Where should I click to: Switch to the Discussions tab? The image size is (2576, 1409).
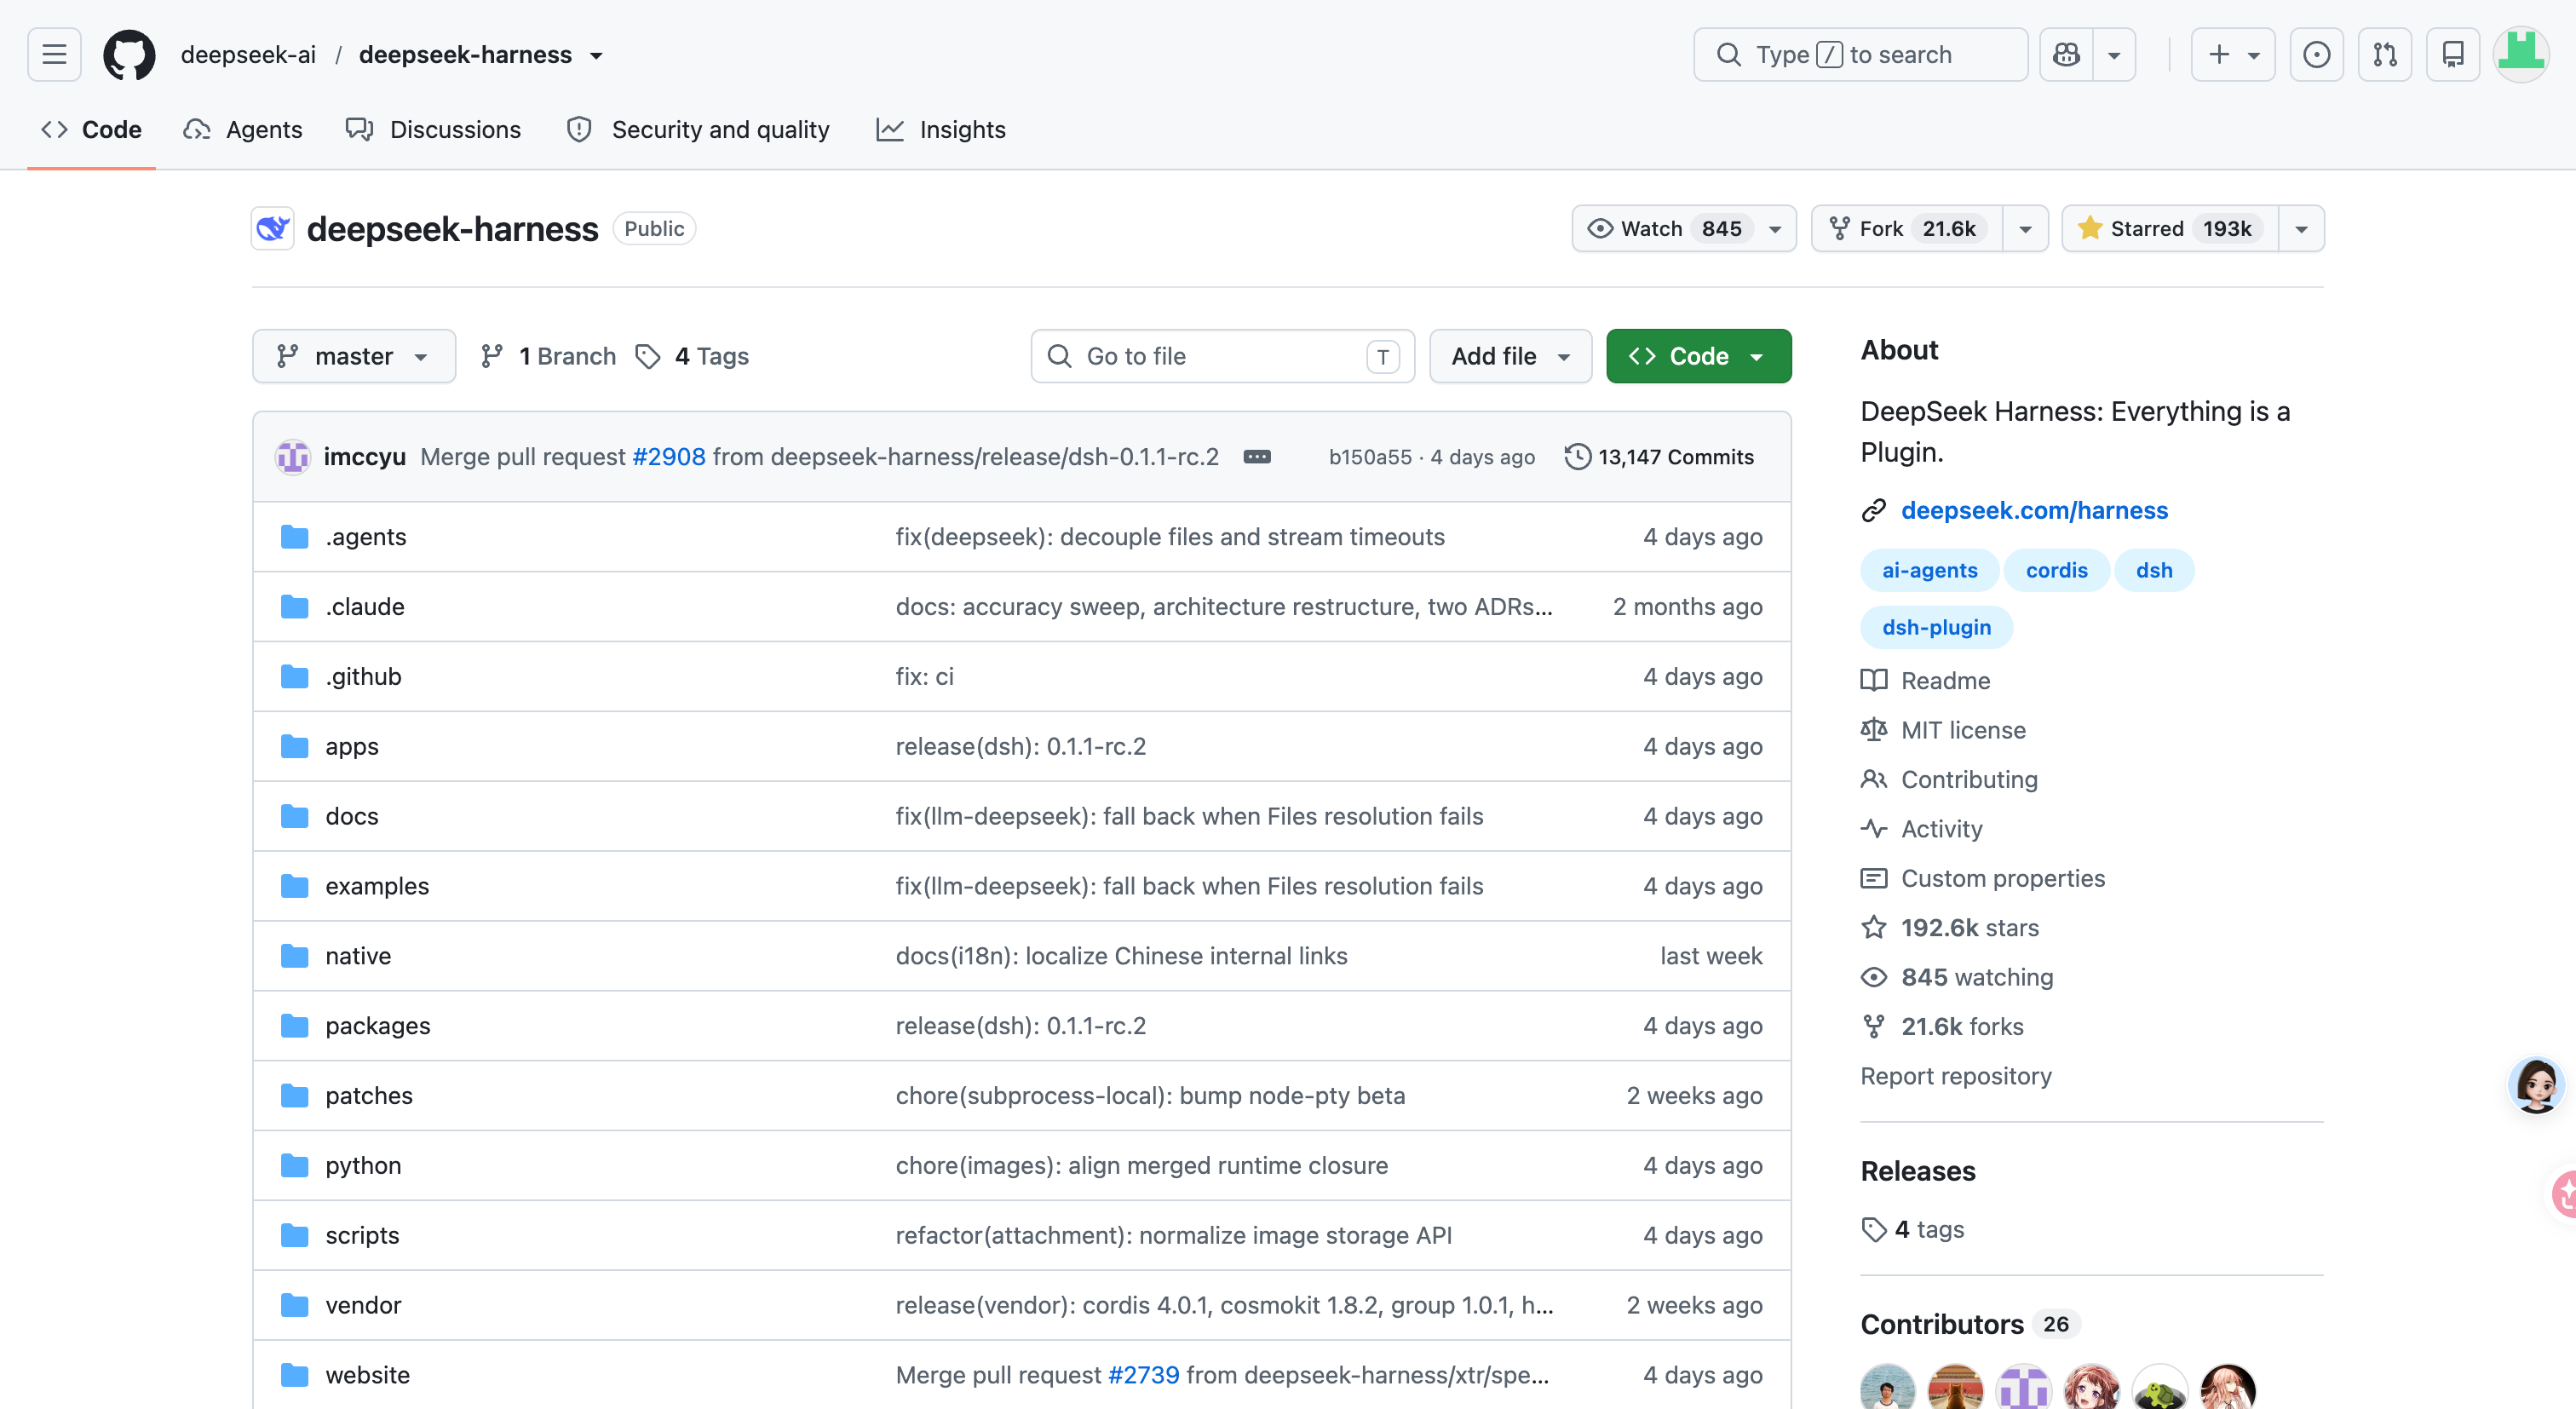(433, 129)
